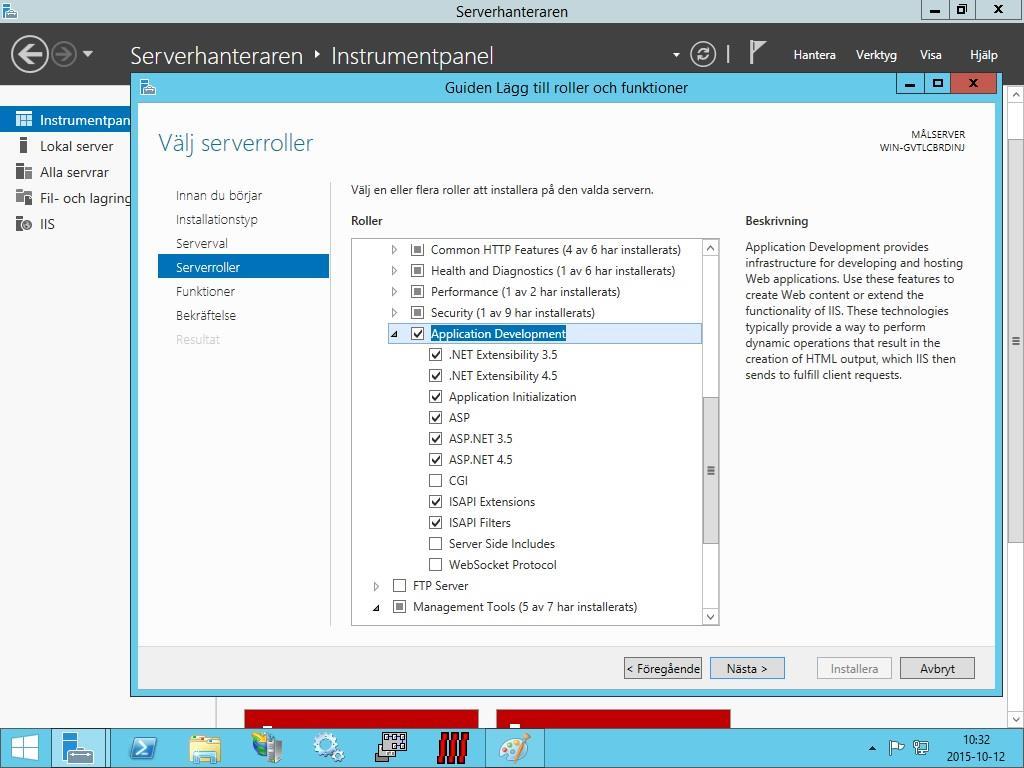
Task: Expand the Health and Diagnostics node
Action: coord(394,270)
